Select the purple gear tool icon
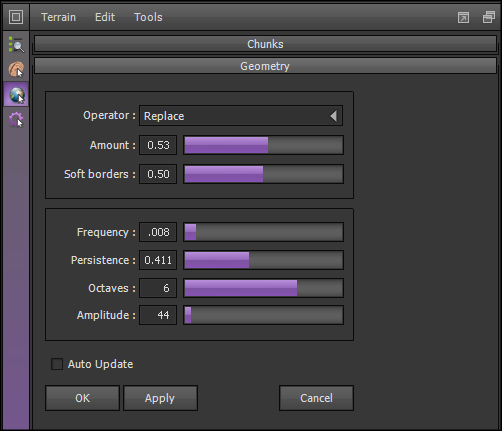Image resolution: width=502 pixels, height=431 pixels. coord(16,119)
